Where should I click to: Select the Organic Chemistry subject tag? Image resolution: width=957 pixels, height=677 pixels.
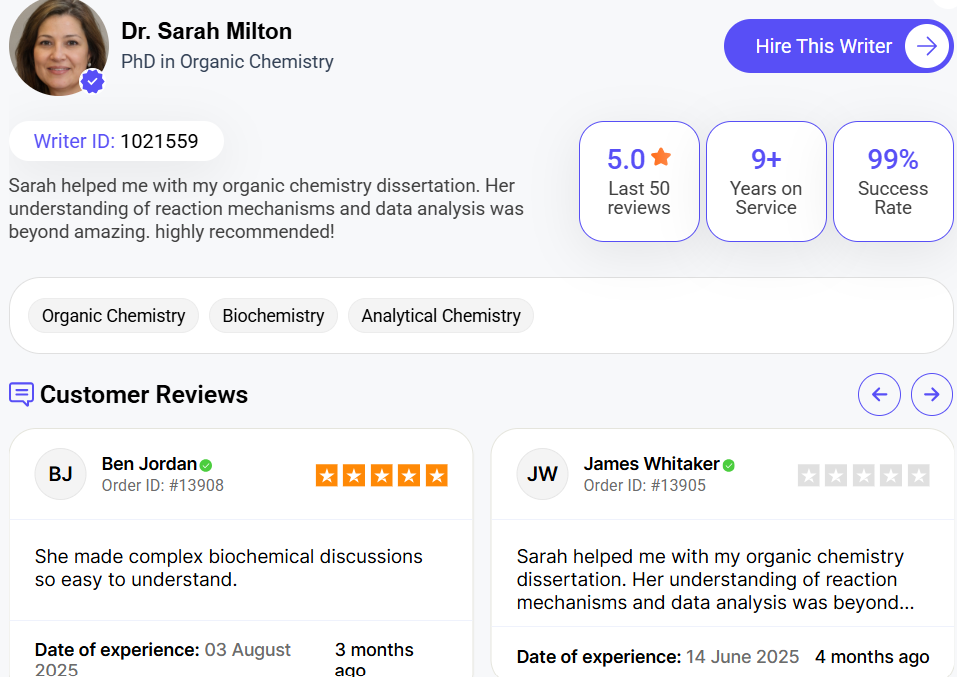click(114, 316)
